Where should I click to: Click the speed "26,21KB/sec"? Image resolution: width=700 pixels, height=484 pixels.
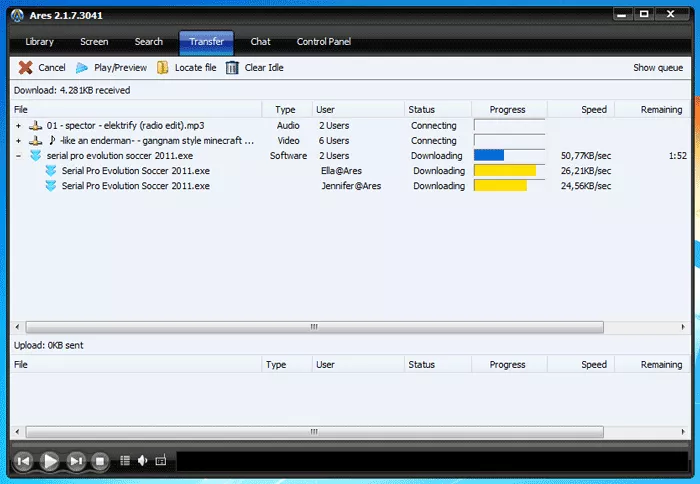click(x=586, y=171)
